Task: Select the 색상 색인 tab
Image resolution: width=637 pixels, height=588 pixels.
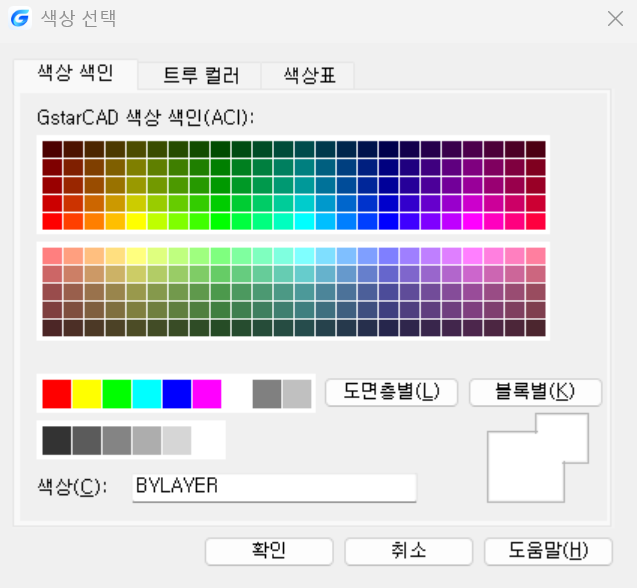Action: tap(76, 74)
